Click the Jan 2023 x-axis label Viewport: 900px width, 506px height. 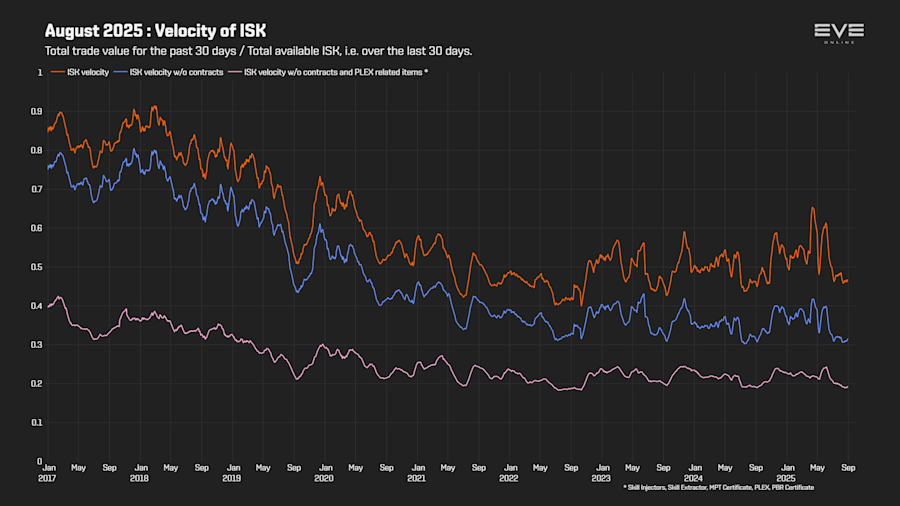pyautogui.click(x=602, y=473)
